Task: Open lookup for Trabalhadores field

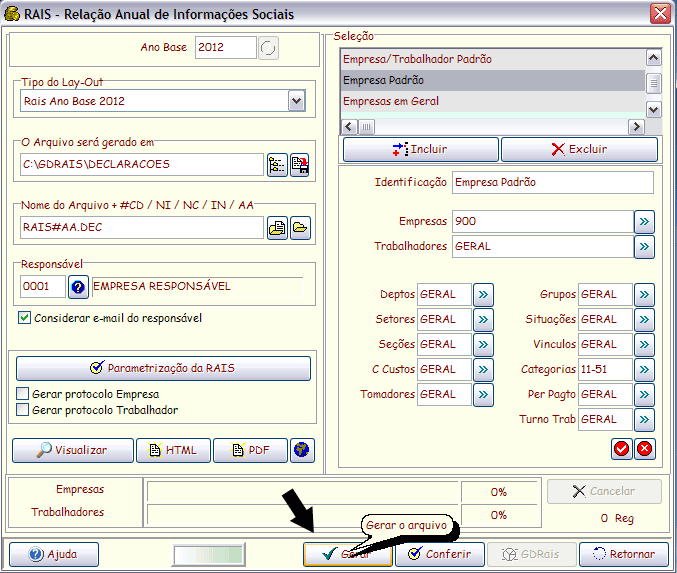Action: pos(644,246)
